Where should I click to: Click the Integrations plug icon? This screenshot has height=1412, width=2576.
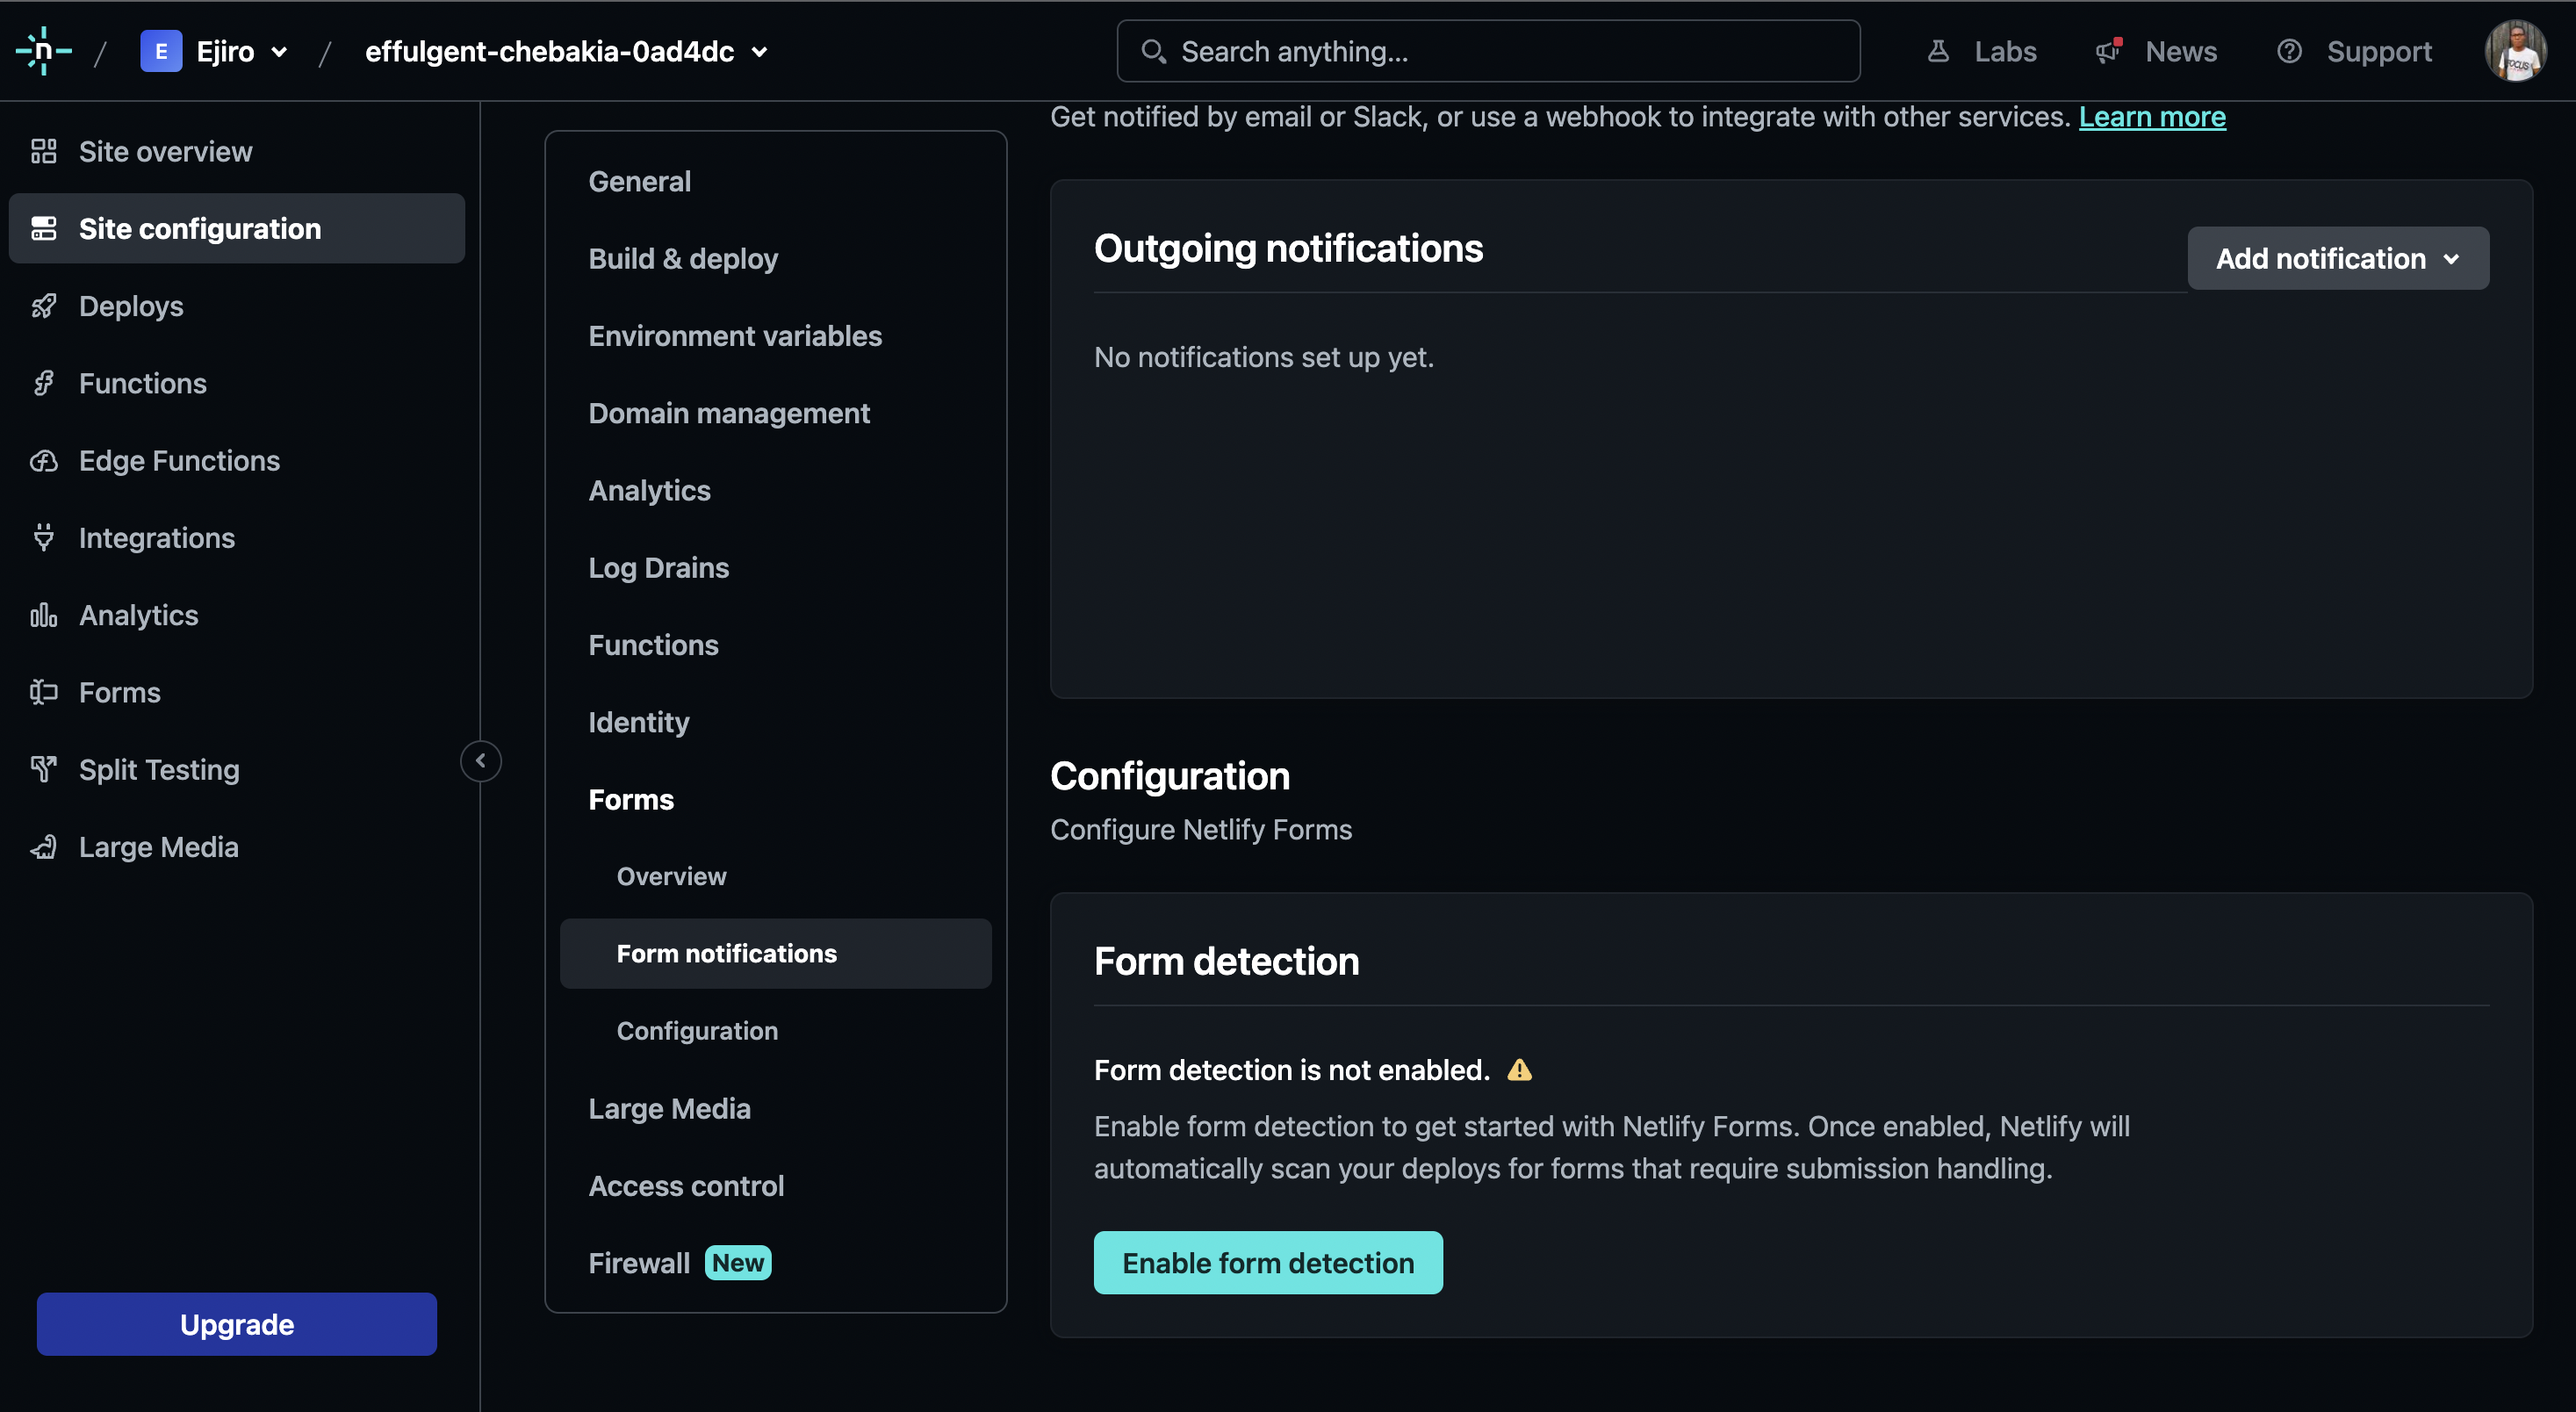coord(43,538)
